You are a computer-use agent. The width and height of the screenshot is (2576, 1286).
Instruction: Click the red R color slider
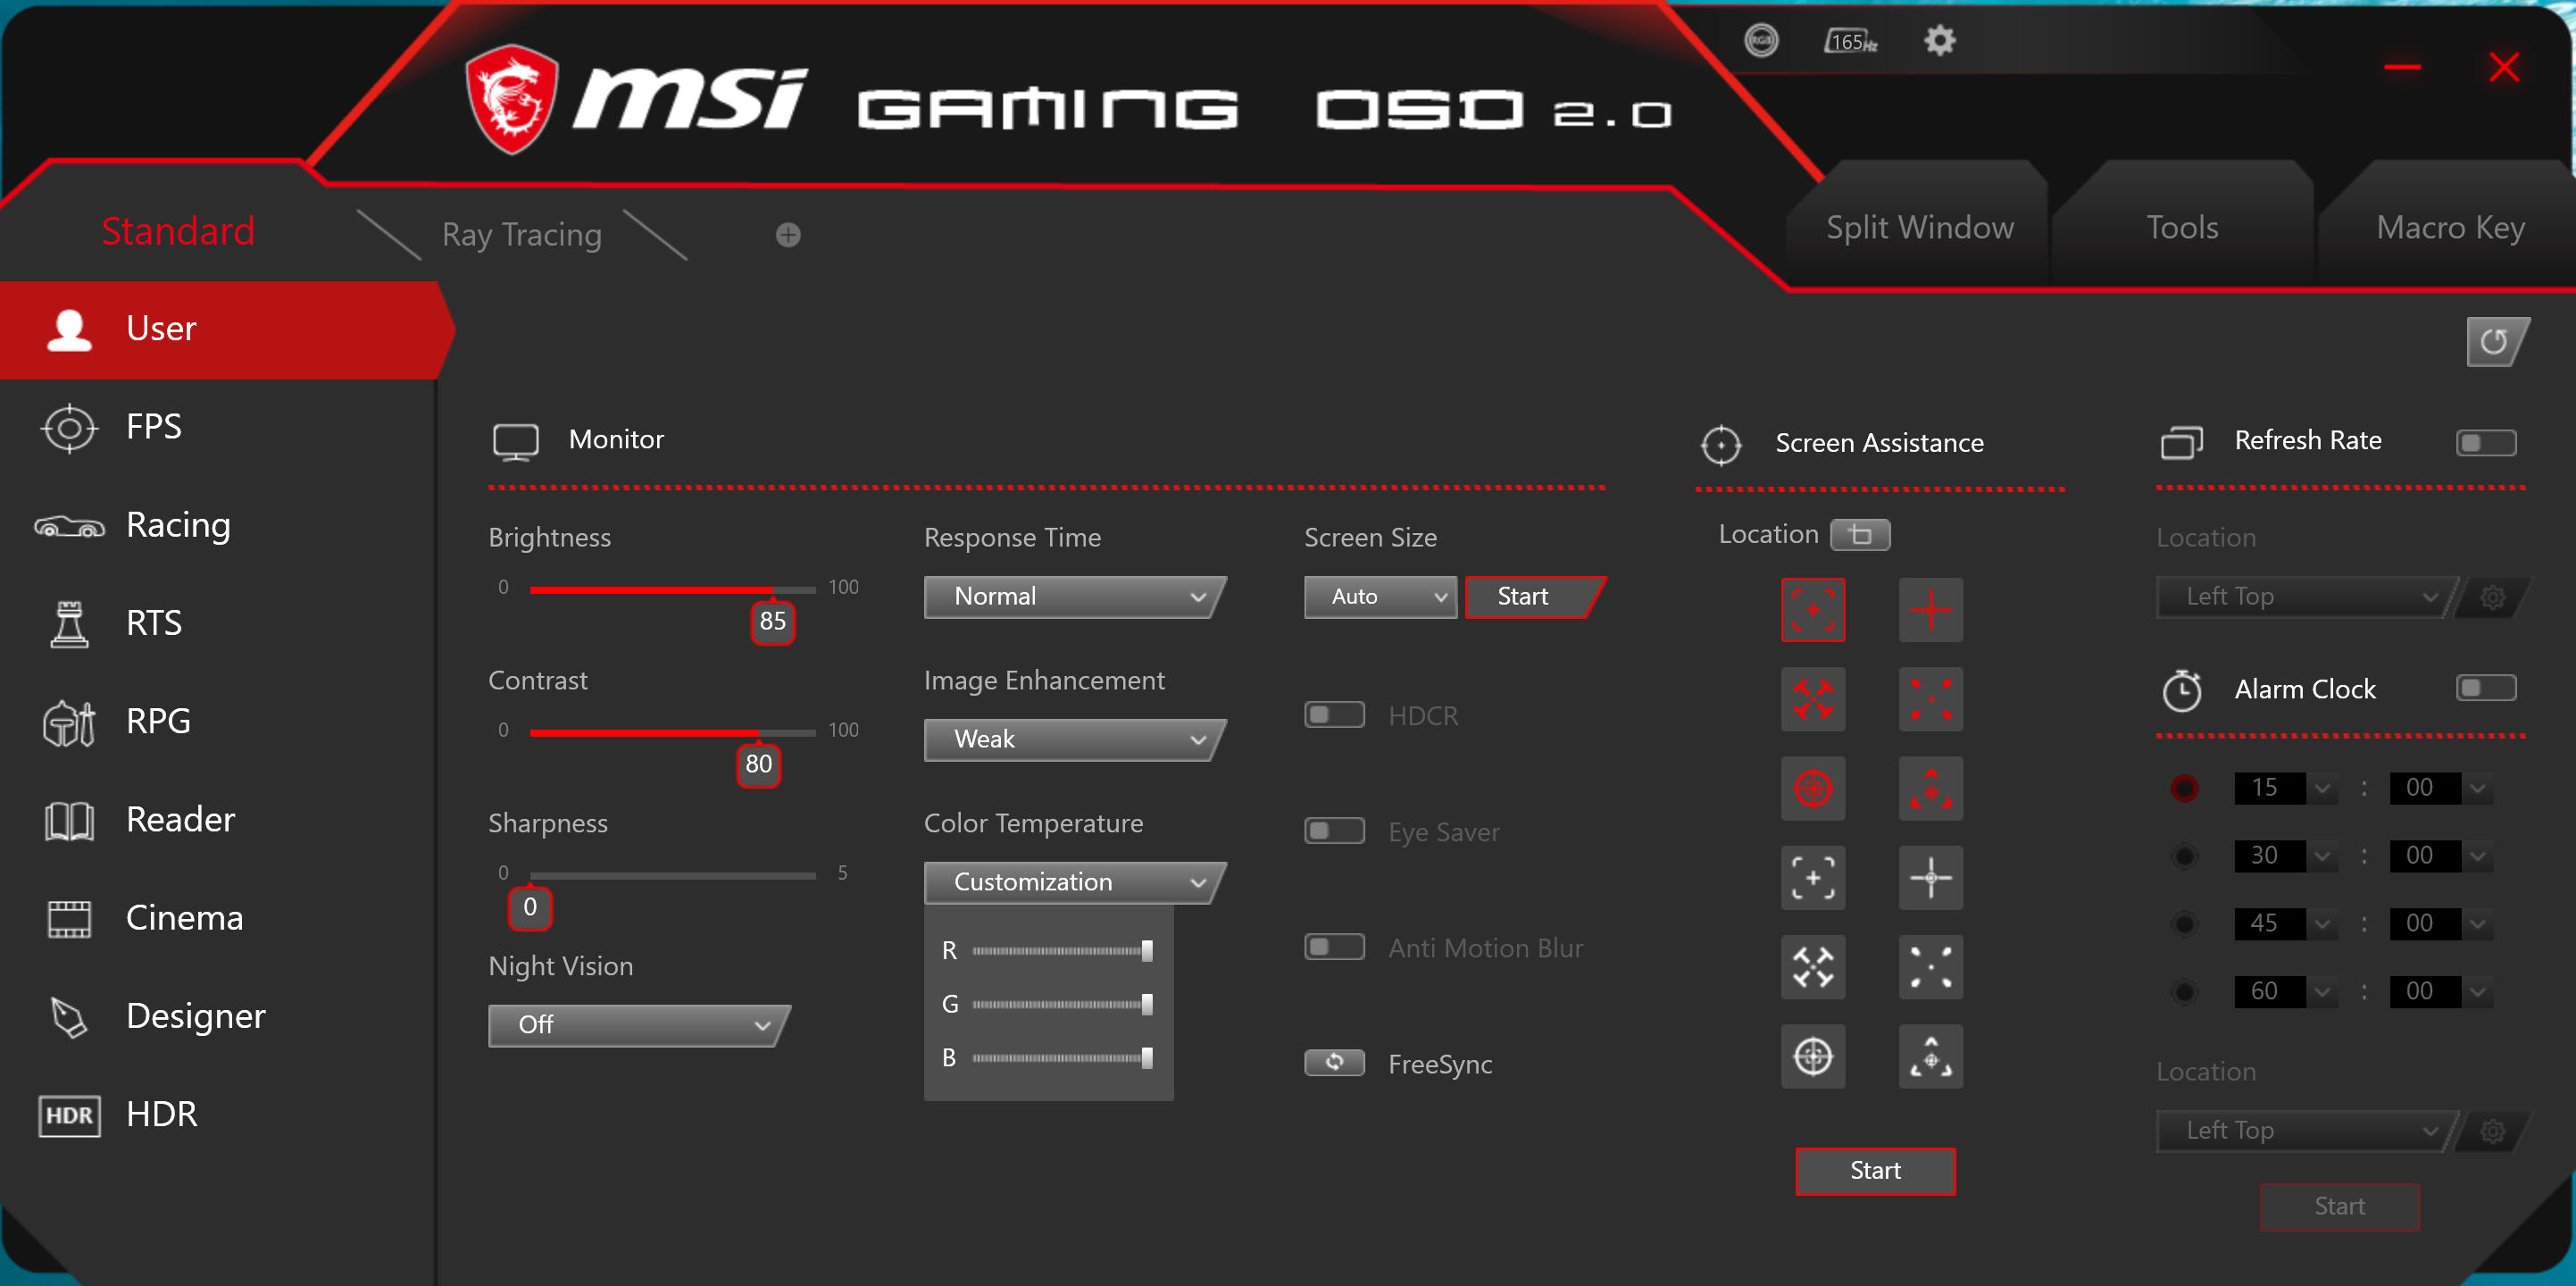1062,951
